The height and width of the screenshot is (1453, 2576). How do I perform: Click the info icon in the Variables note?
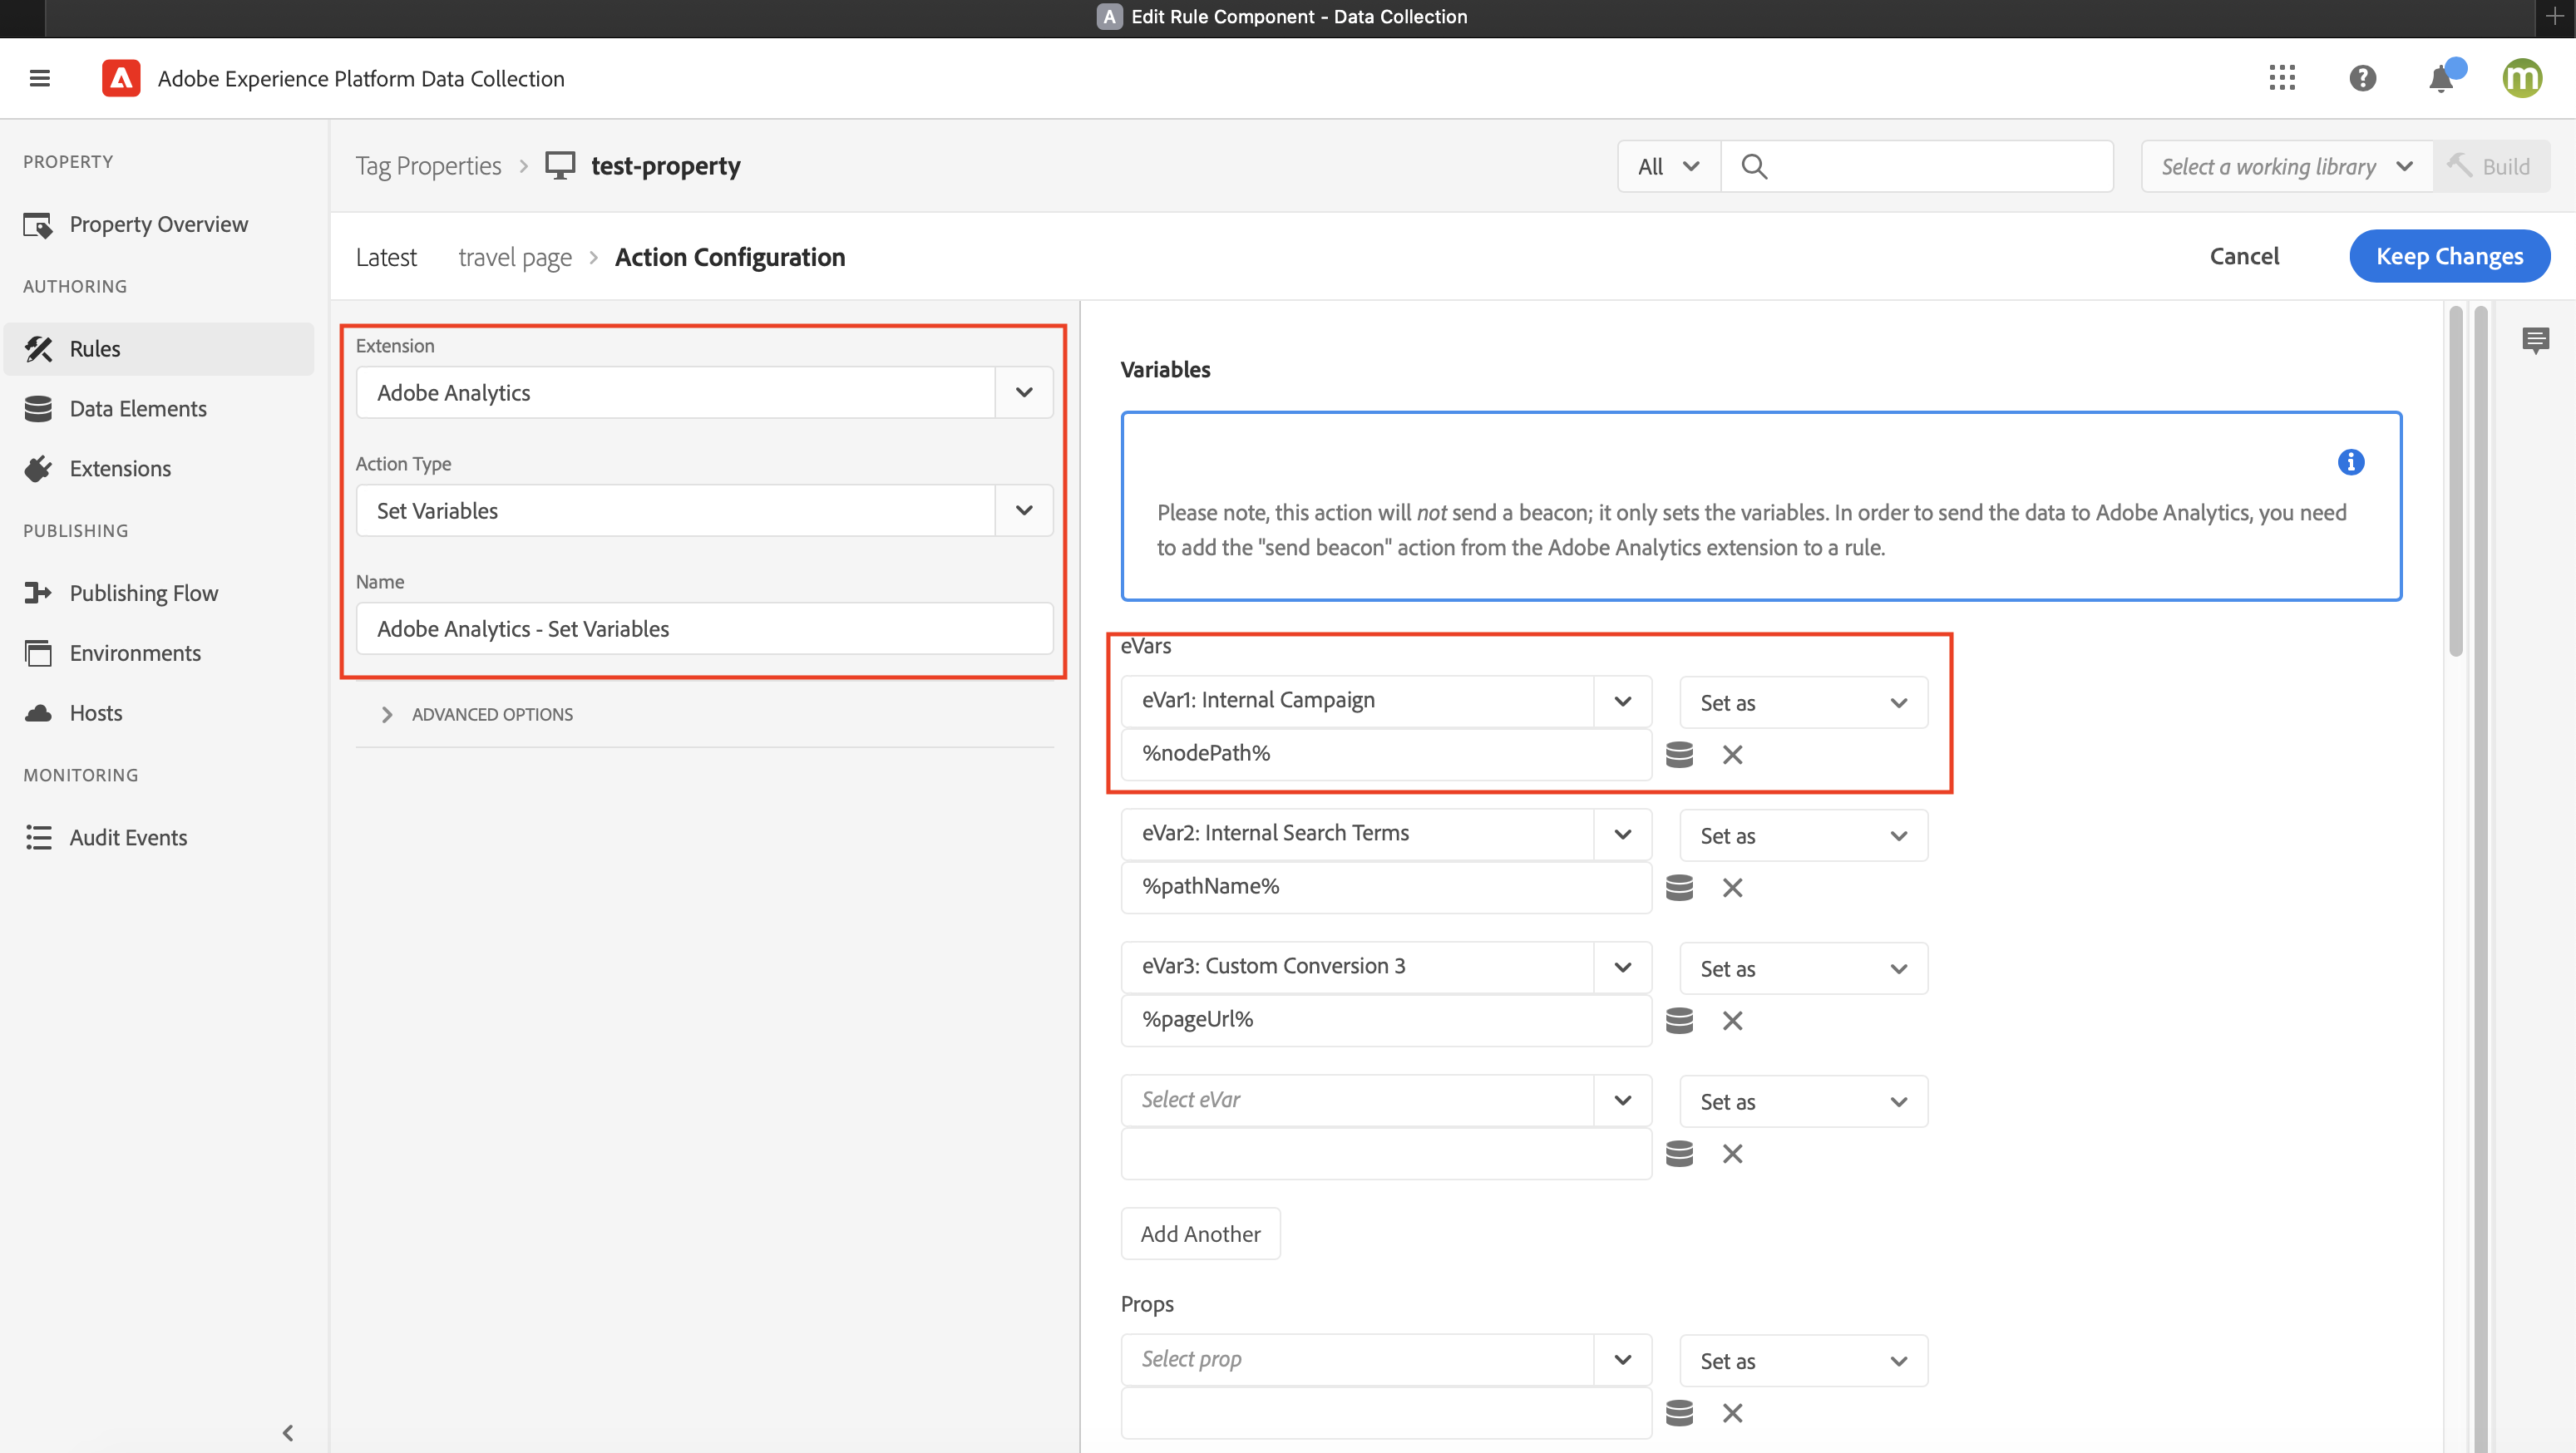pyautogui.click(x=2350, y=462)
